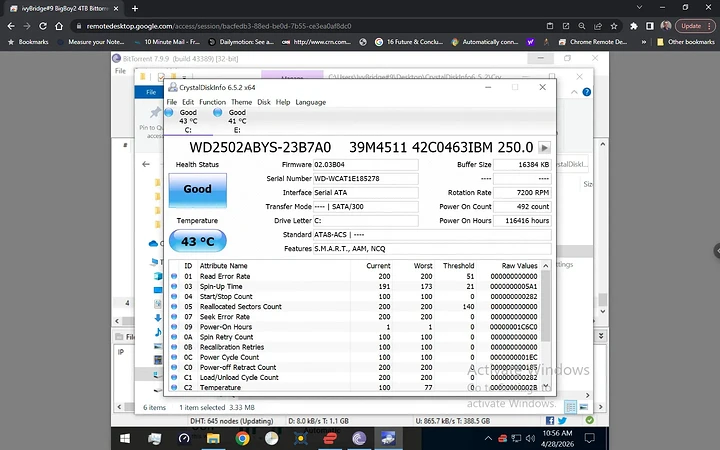Select disk C: Good 43 °C tab
720x450 pixels.
click(x=188, y=121)
